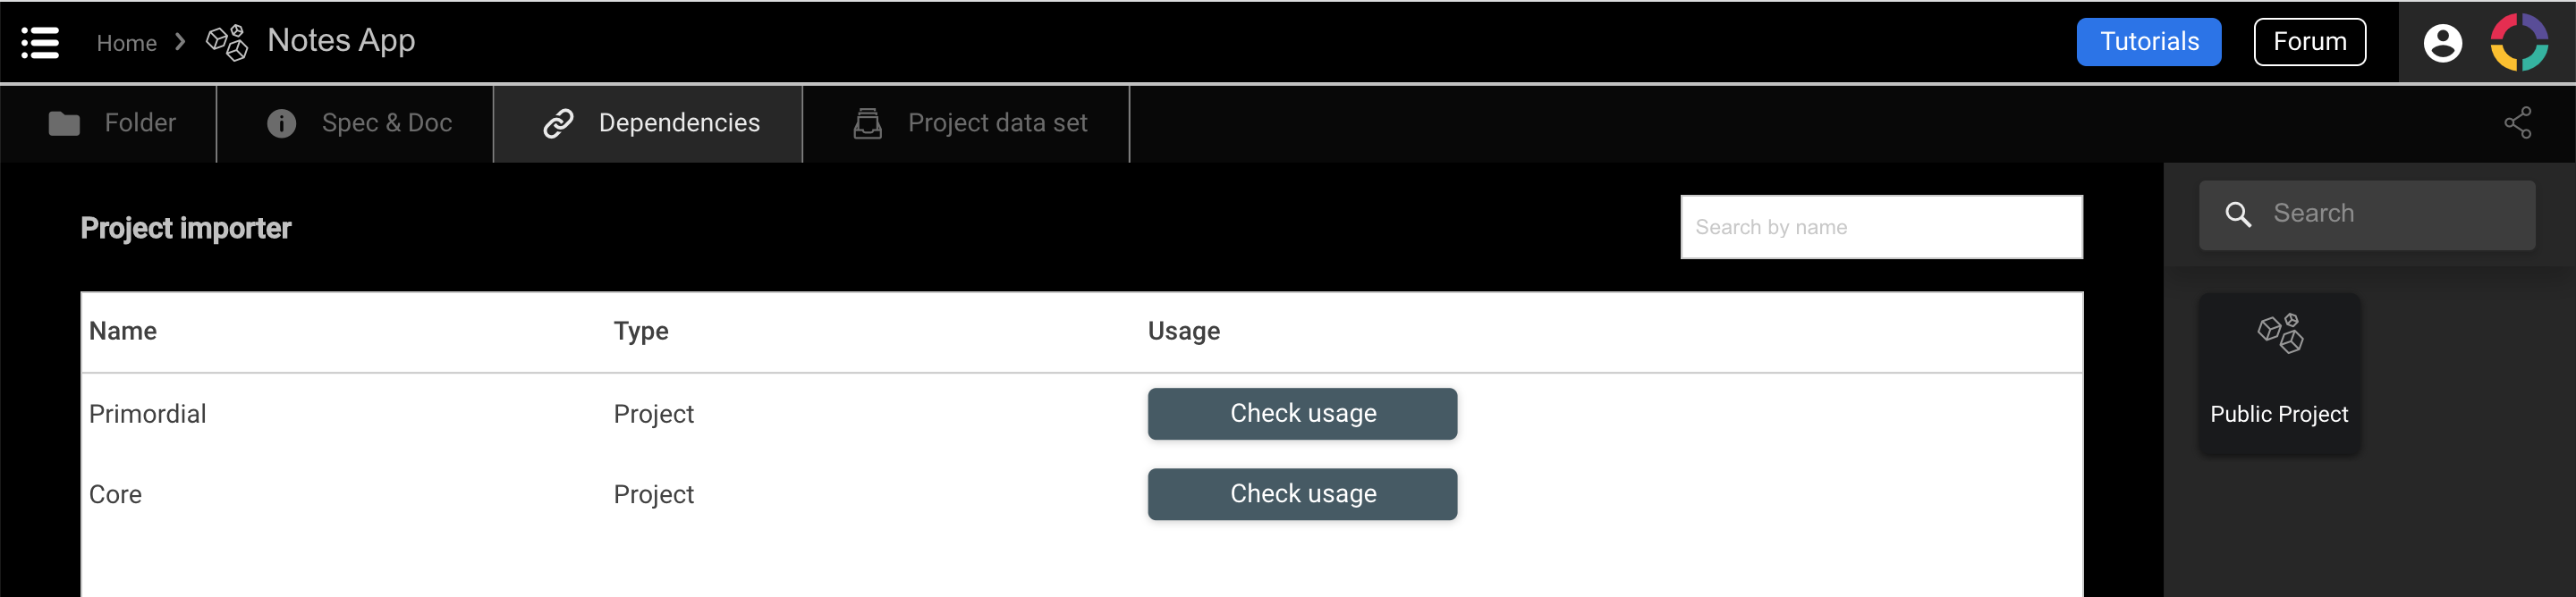The height and width of the screenshot is (597, 2576).
Task: Switch to the Folder tab
Action: [x=111, y=123]
